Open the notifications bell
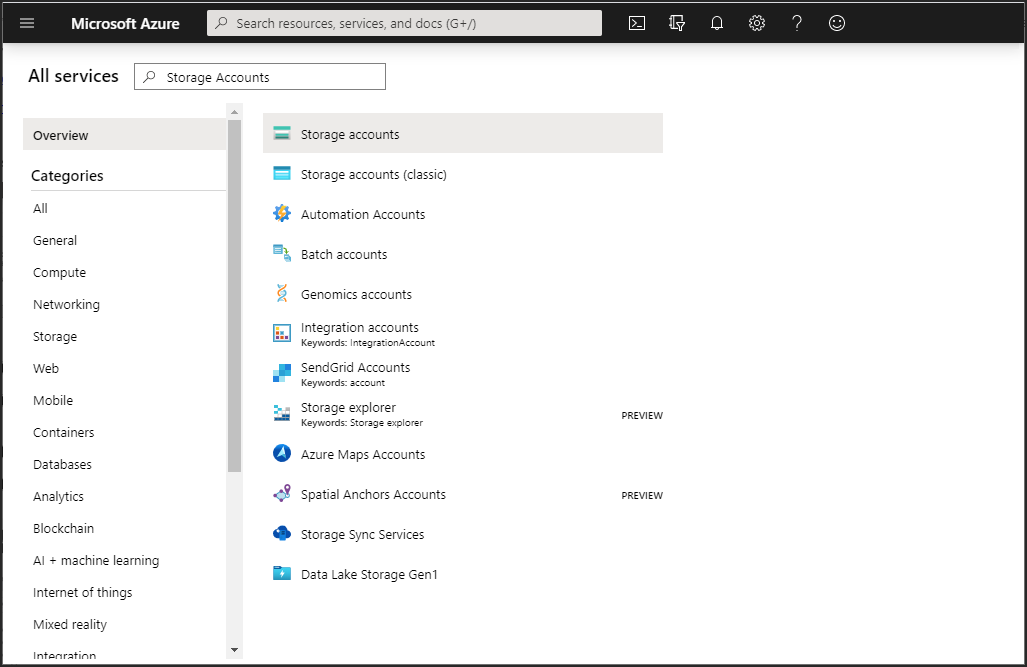 coord(717,24)
